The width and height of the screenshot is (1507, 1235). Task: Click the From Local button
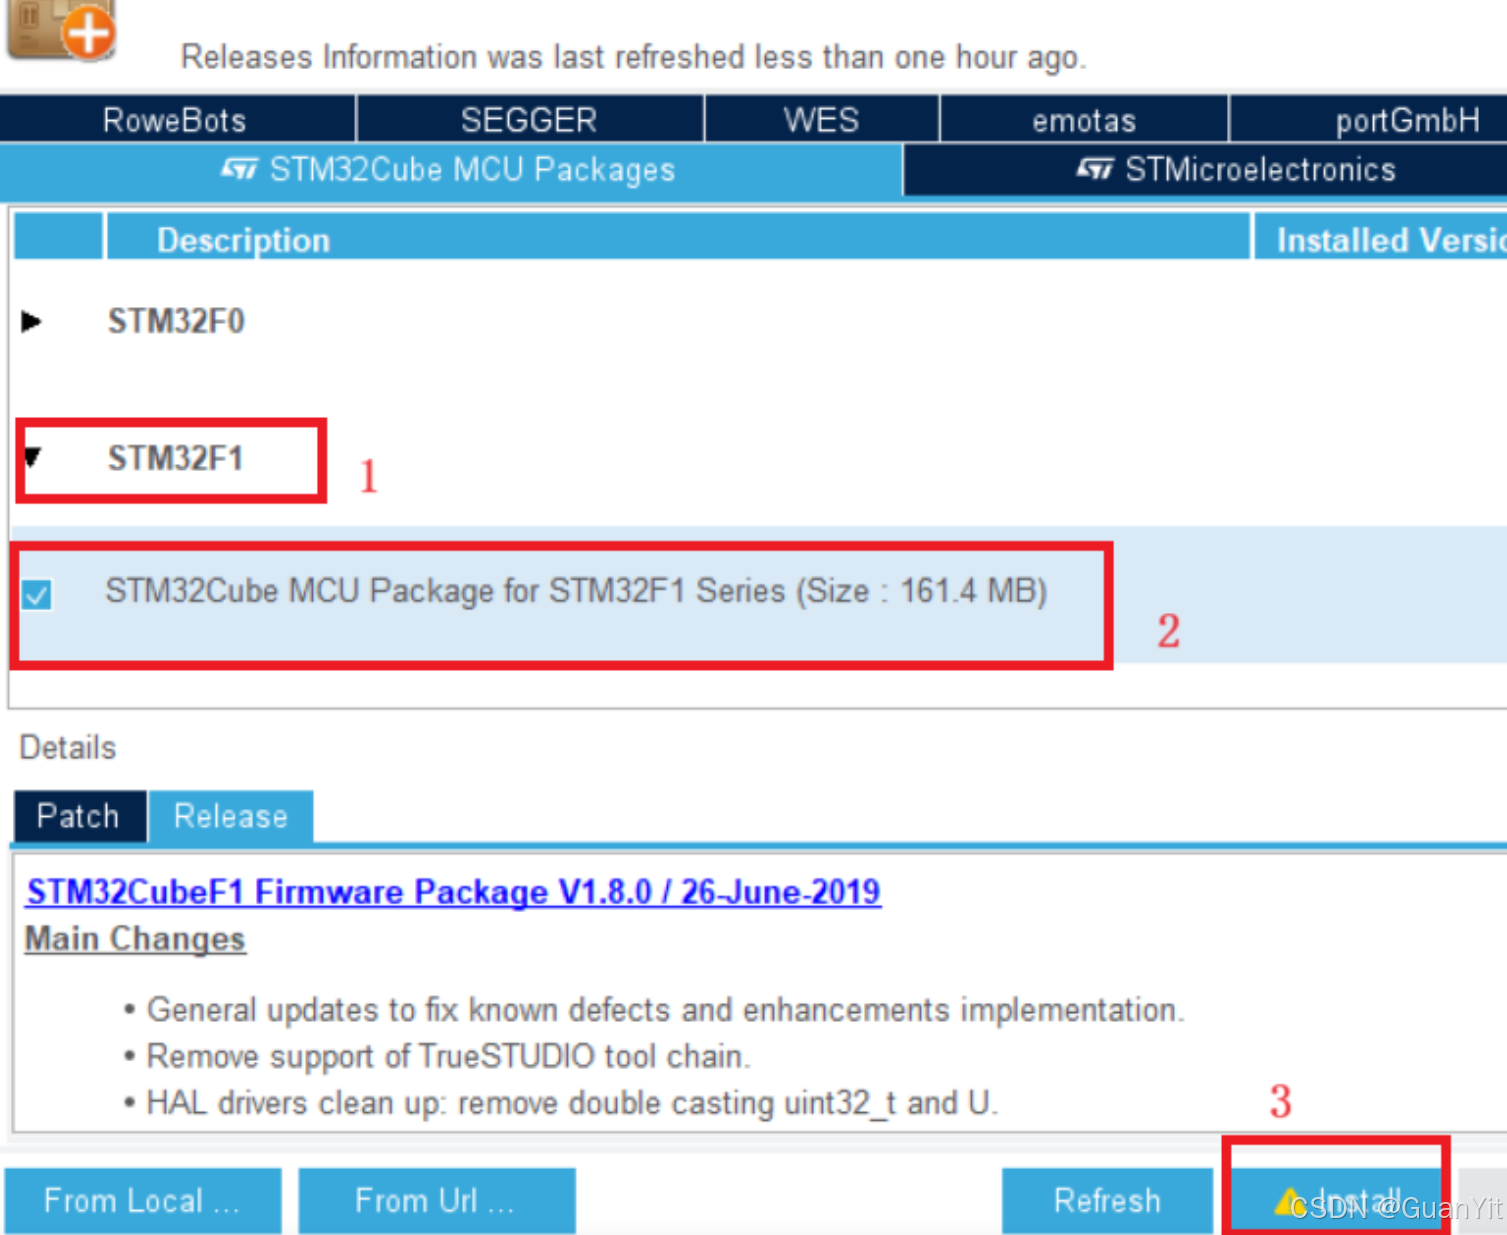click(143, 1200)
